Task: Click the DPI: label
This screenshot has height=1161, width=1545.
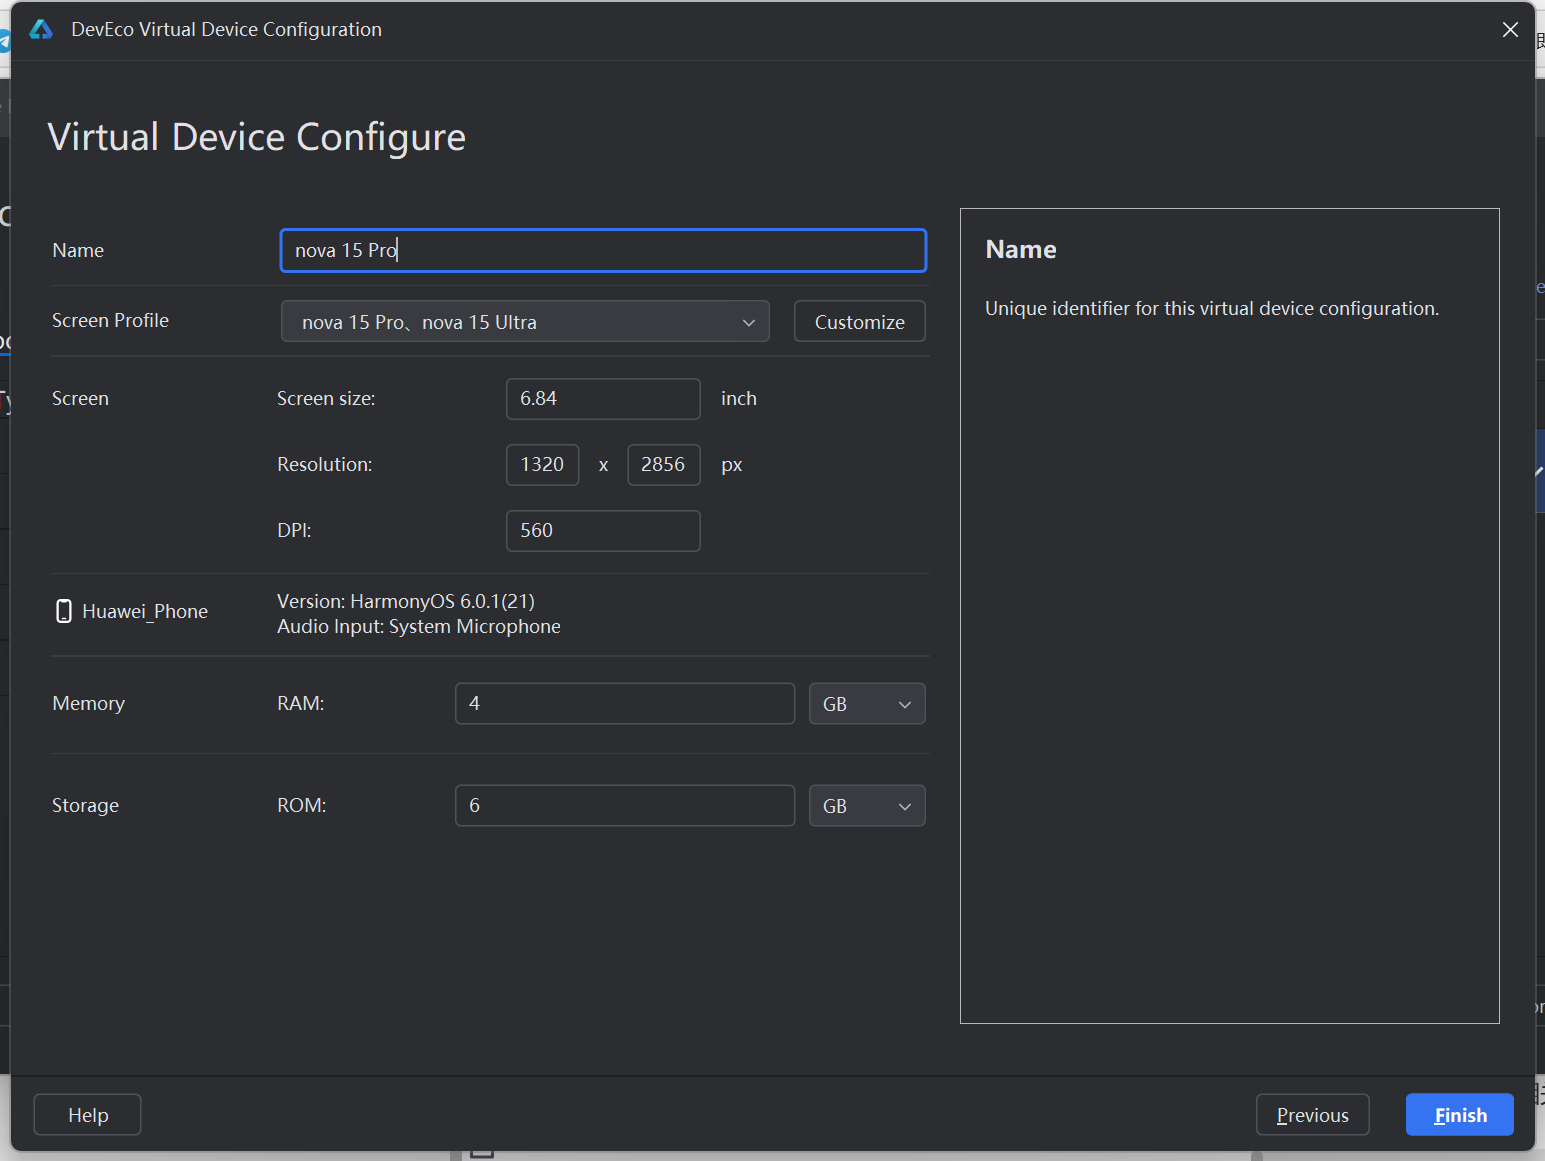Action: click(x=294, y=531)
